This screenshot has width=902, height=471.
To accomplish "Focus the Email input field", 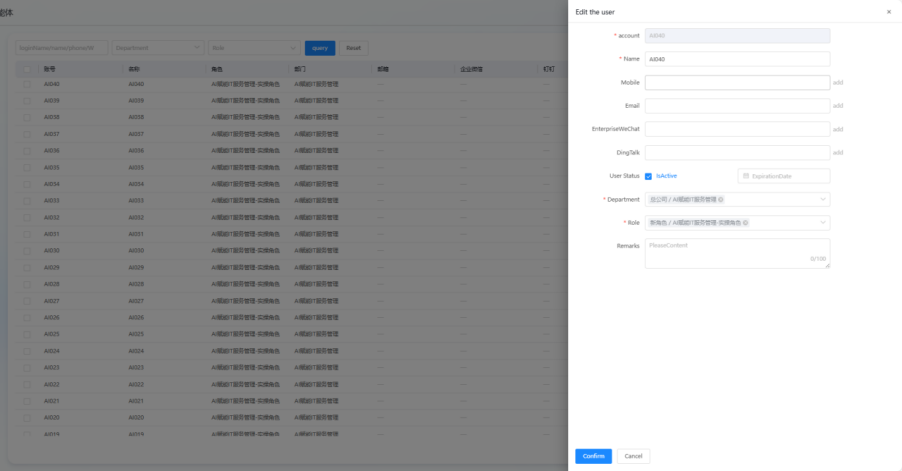I will pos(737,106).
